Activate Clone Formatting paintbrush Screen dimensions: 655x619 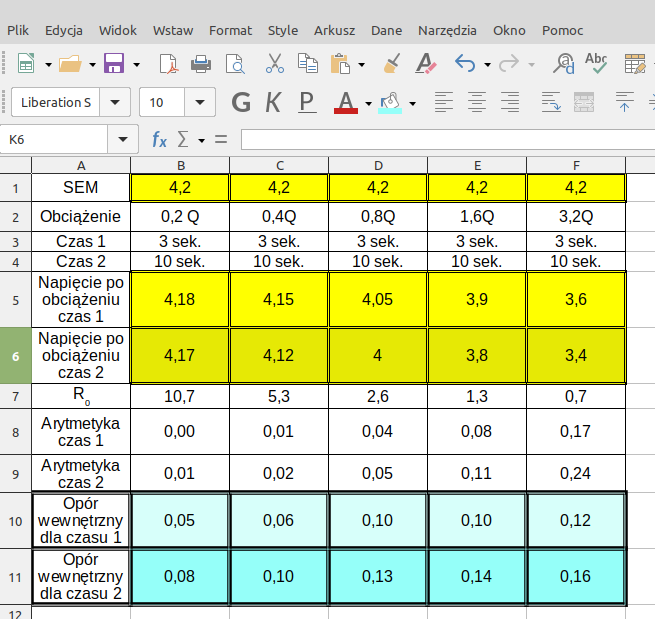tap(392, 64)
